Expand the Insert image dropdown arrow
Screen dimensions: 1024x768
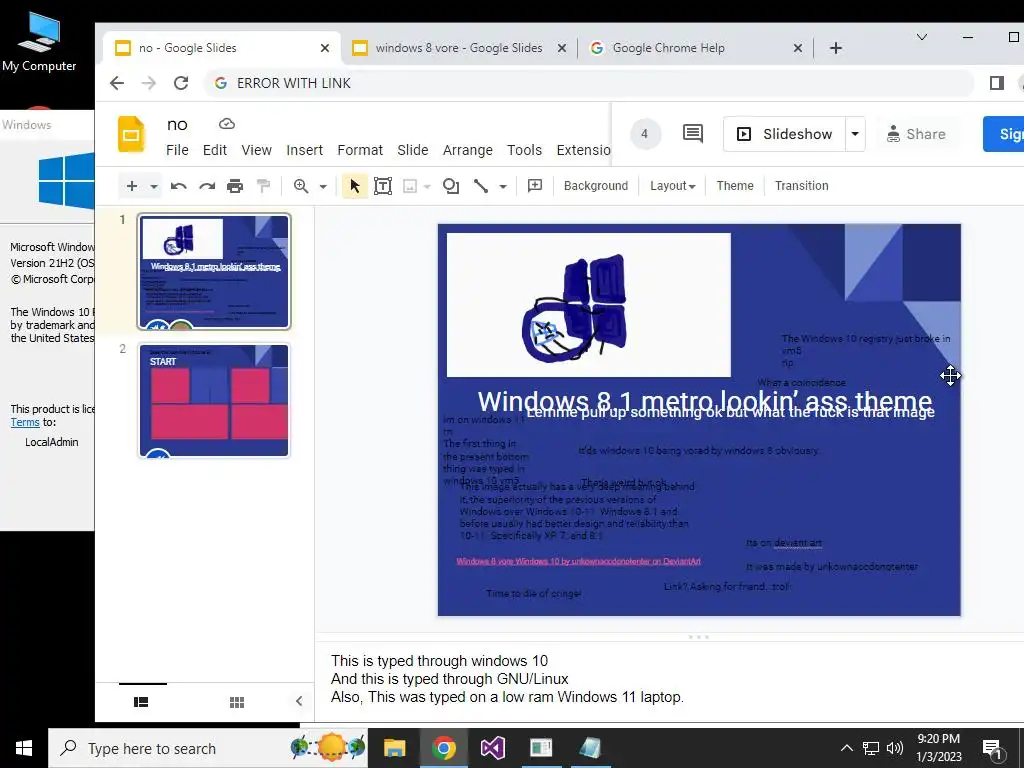coord(427,186)
